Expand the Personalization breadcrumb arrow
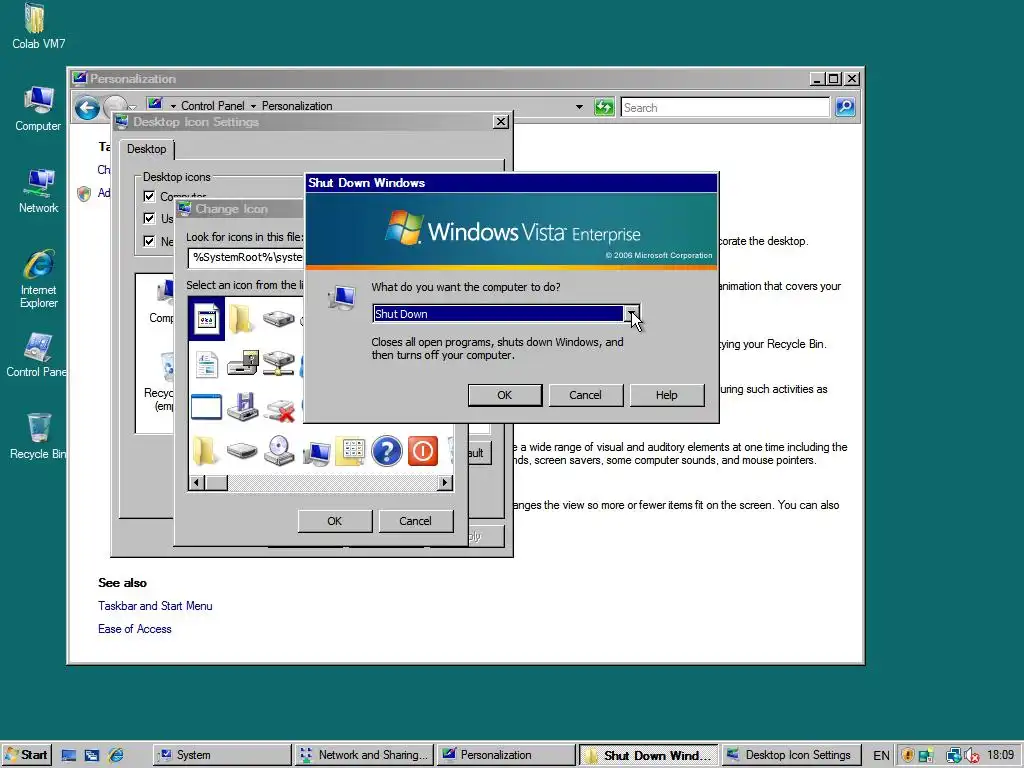1024x768 pixels. click(x=253, y=106)
